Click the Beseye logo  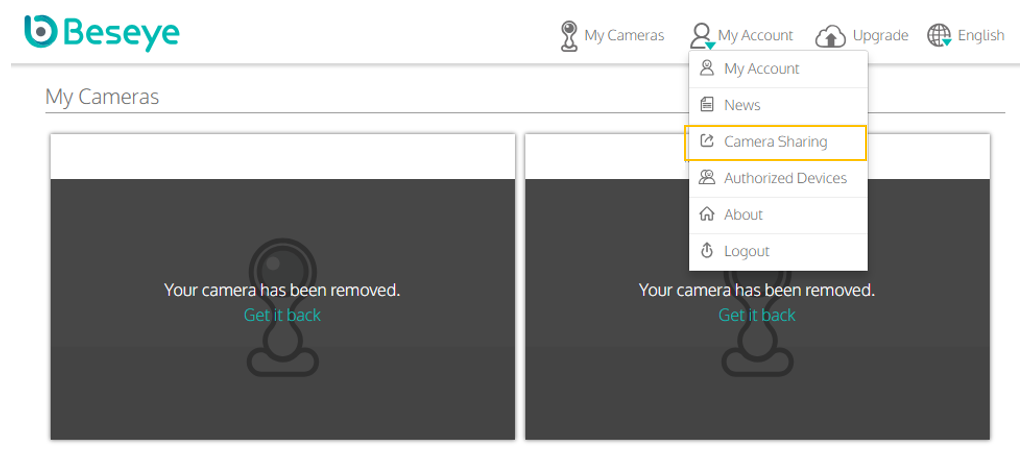(x=101, y=33)
